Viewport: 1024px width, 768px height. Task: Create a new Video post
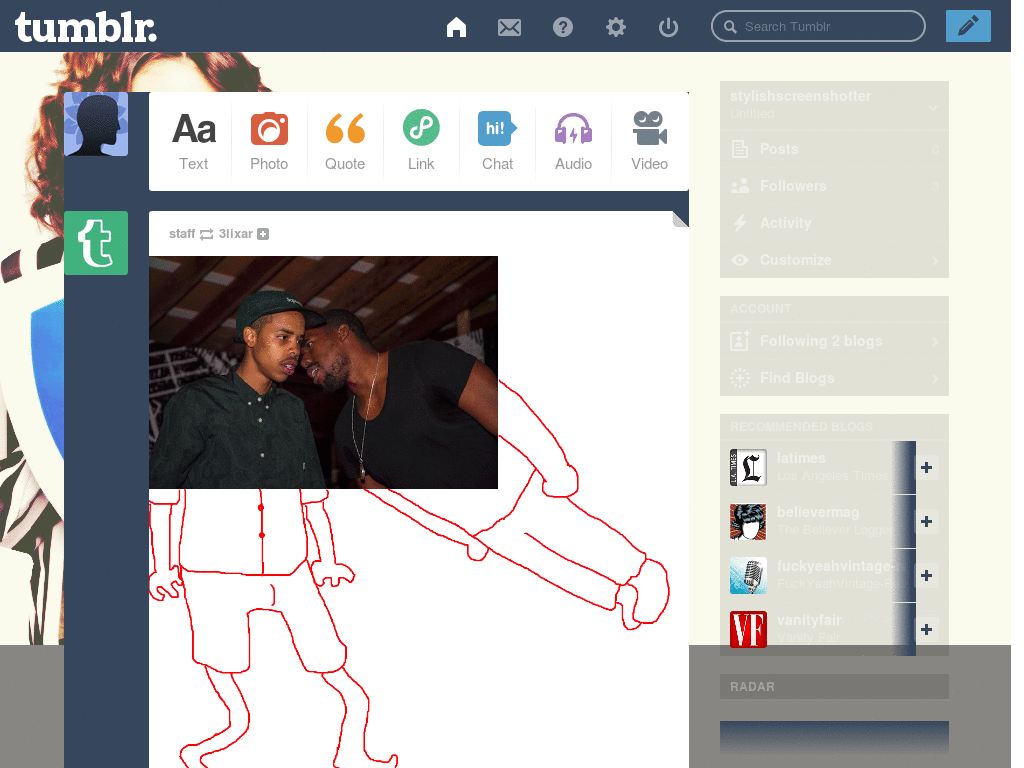pyautogui.click(x=649, y=141)
